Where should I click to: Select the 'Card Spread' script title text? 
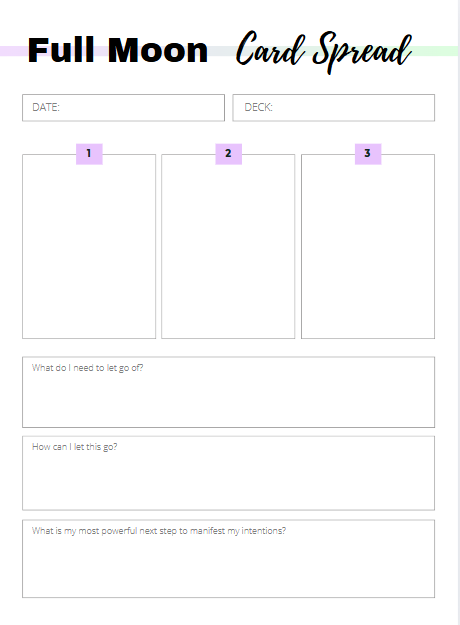coord(324,52)
